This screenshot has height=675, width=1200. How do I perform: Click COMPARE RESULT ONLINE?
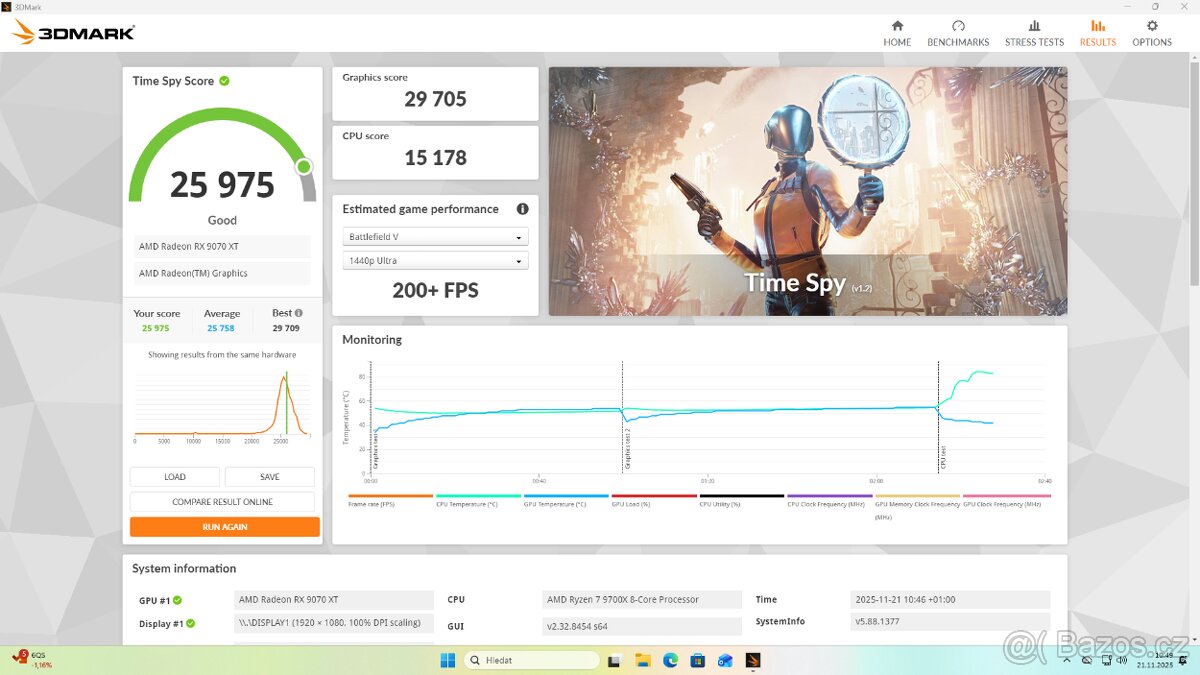222,501
